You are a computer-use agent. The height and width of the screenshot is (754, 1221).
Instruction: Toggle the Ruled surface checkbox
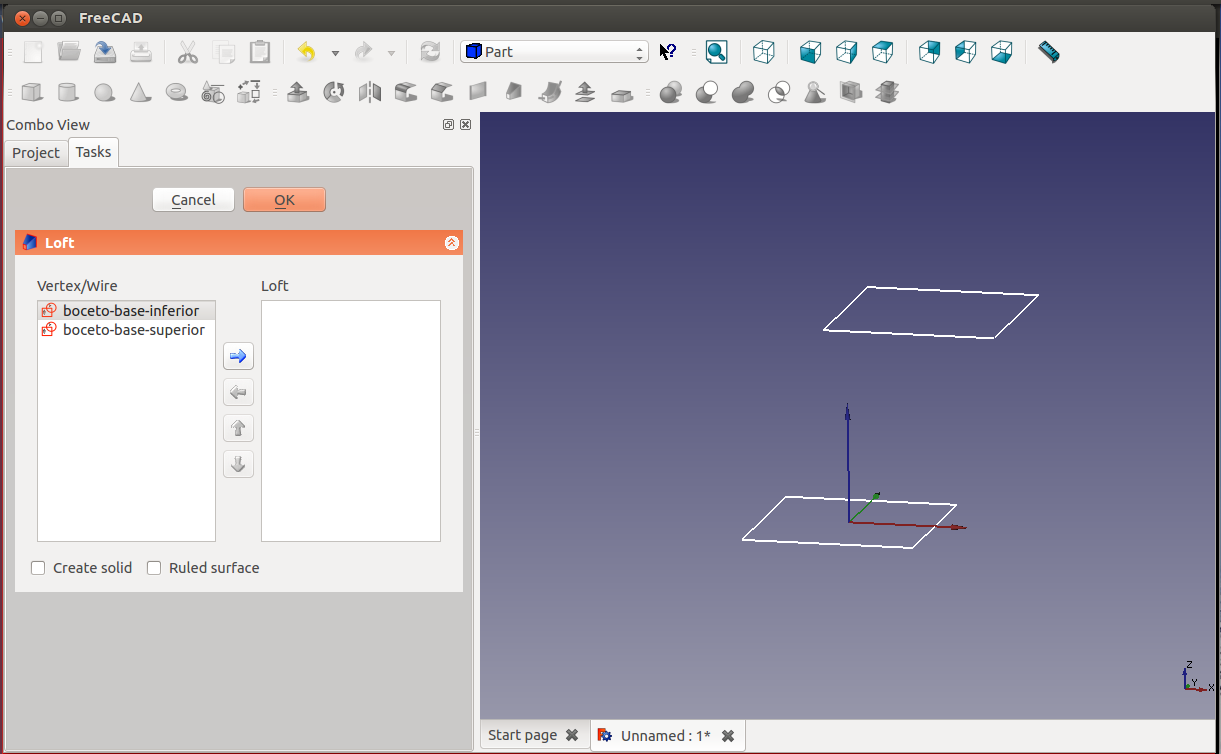(154, 568)
